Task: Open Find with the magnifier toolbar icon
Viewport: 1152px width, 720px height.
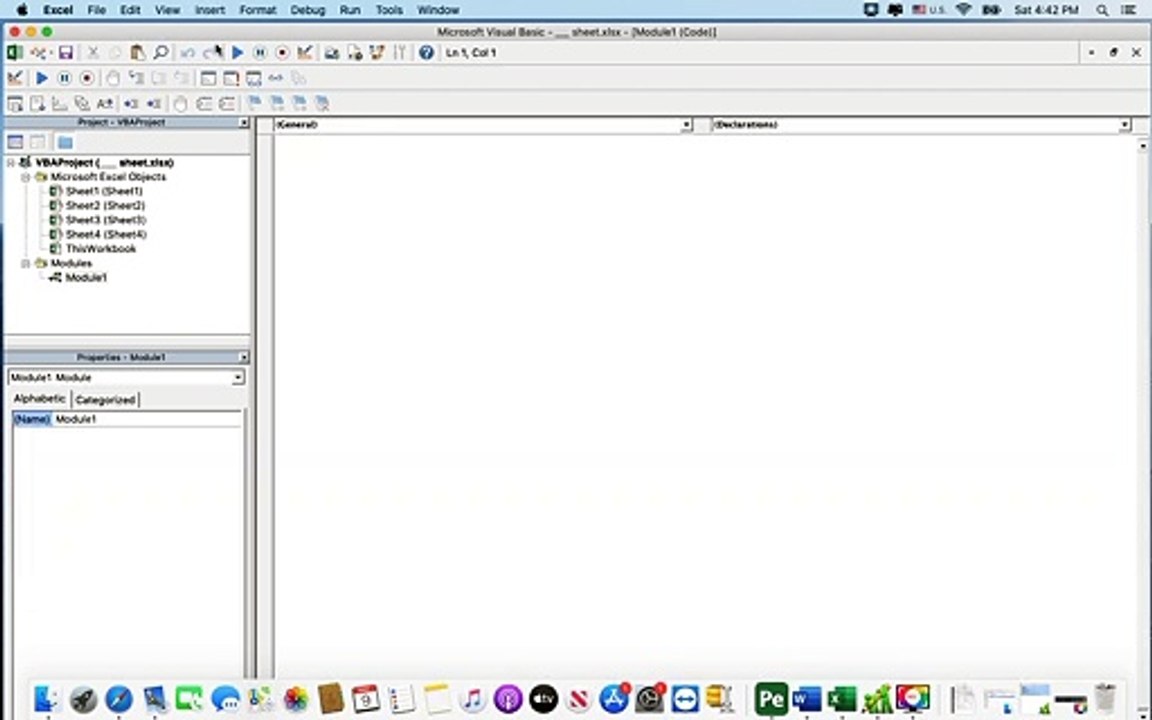Action: [160, 53]
